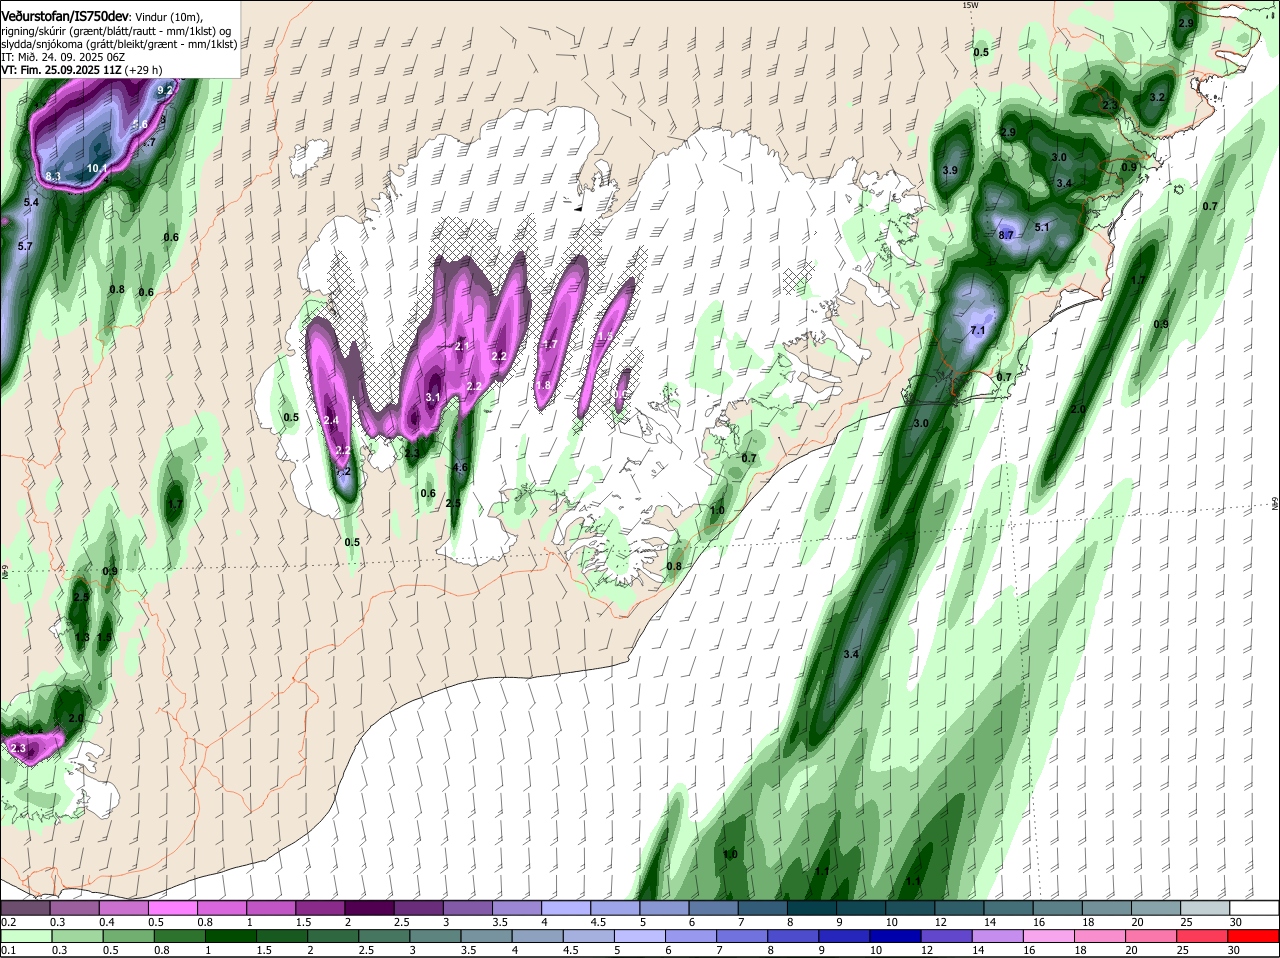The image size is (1280, 958).
Task: Click the 2.1 snowfall value
Action: pyautogui.click(x=462, y=345)
